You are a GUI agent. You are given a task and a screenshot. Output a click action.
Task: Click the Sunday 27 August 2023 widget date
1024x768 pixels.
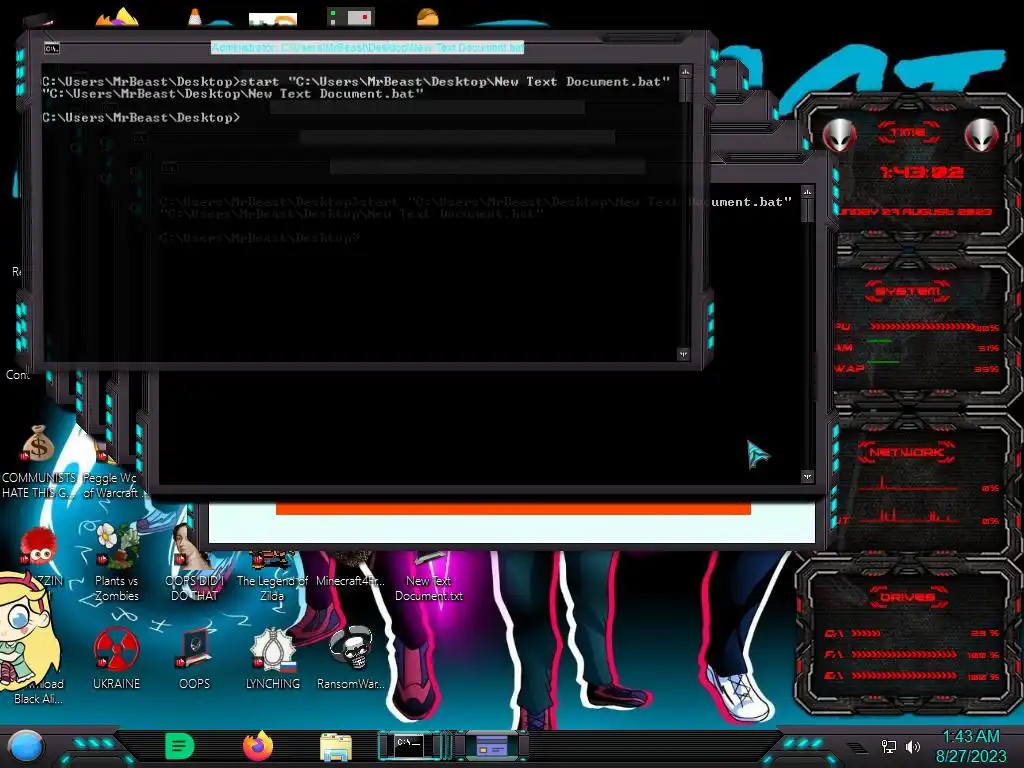[914, 212]
